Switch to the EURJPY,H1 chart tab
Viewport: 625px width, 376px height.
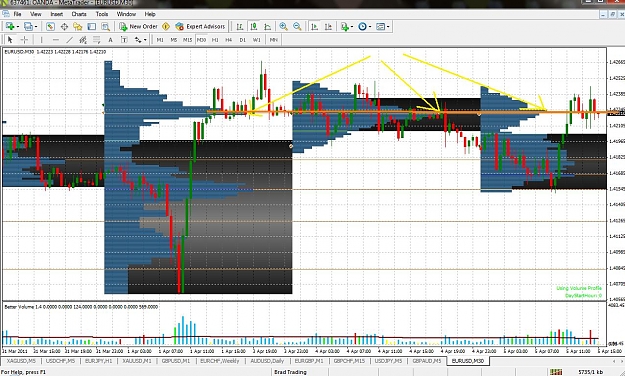click(x=98, y=361)
